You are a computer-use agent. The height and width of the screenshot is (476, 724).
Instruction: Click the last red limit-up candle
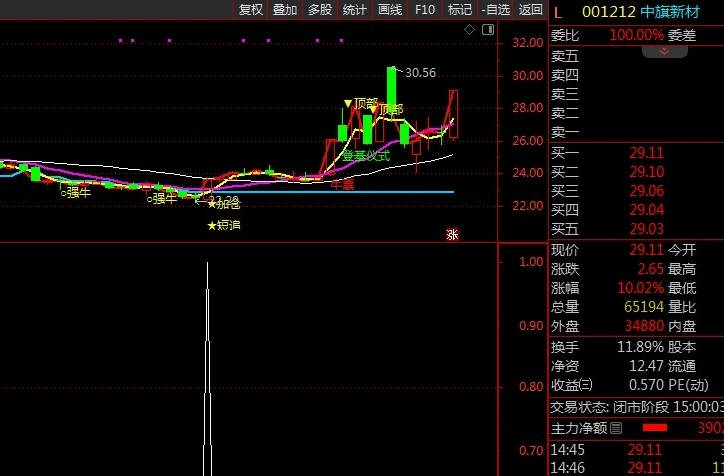pos(453,114)
